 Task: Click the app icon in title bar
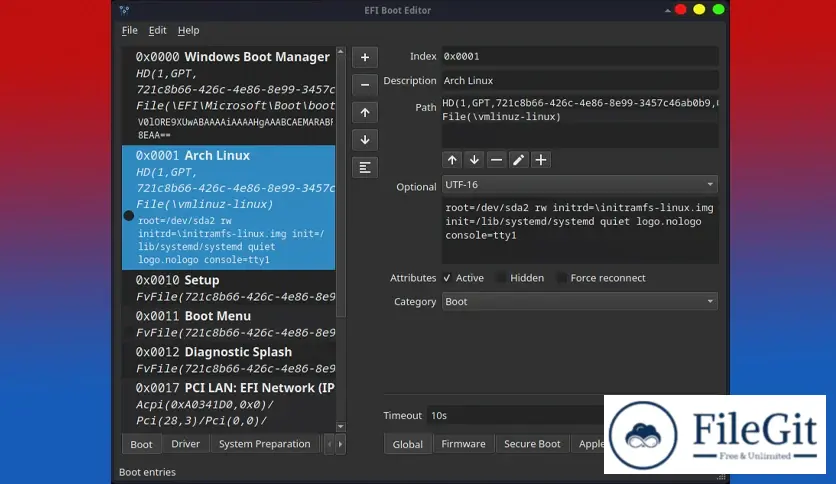pyautogui.click(x=124, y=10)
